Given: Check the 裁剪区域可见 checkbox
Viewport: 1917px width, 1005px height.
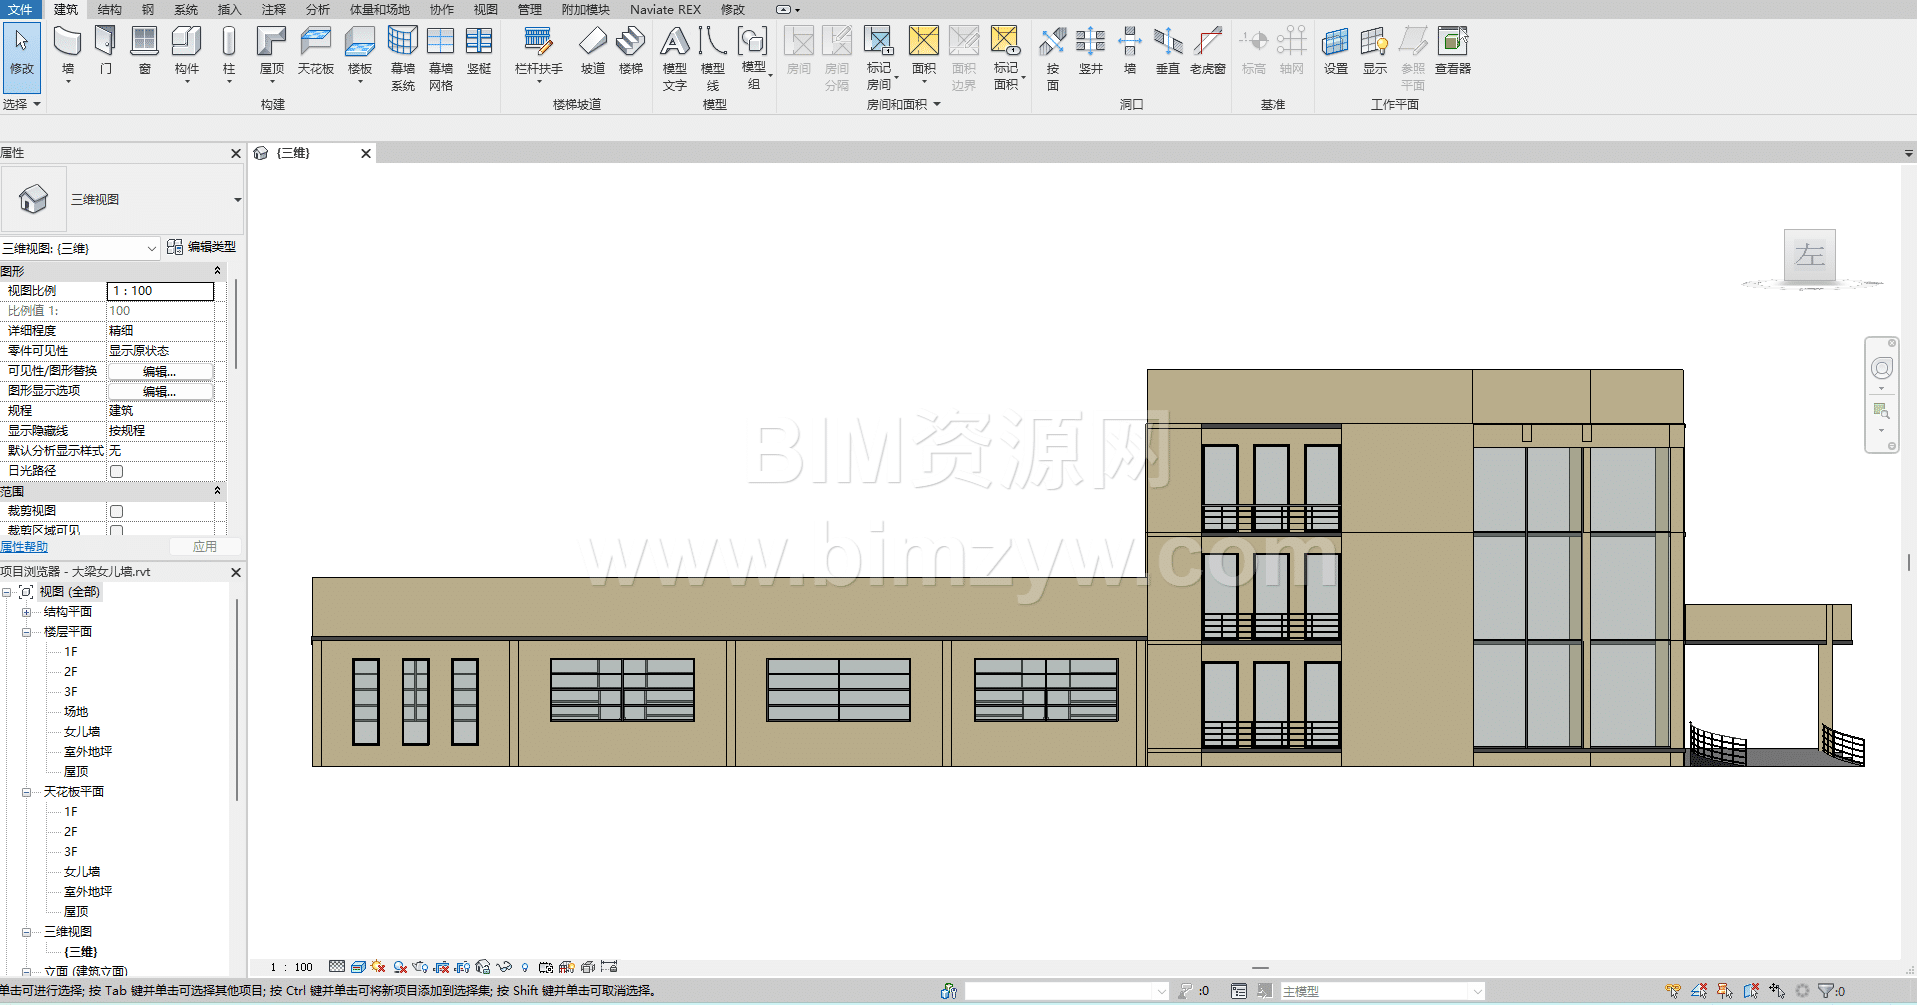Looking at the screenshot, I should pos(116,530).
